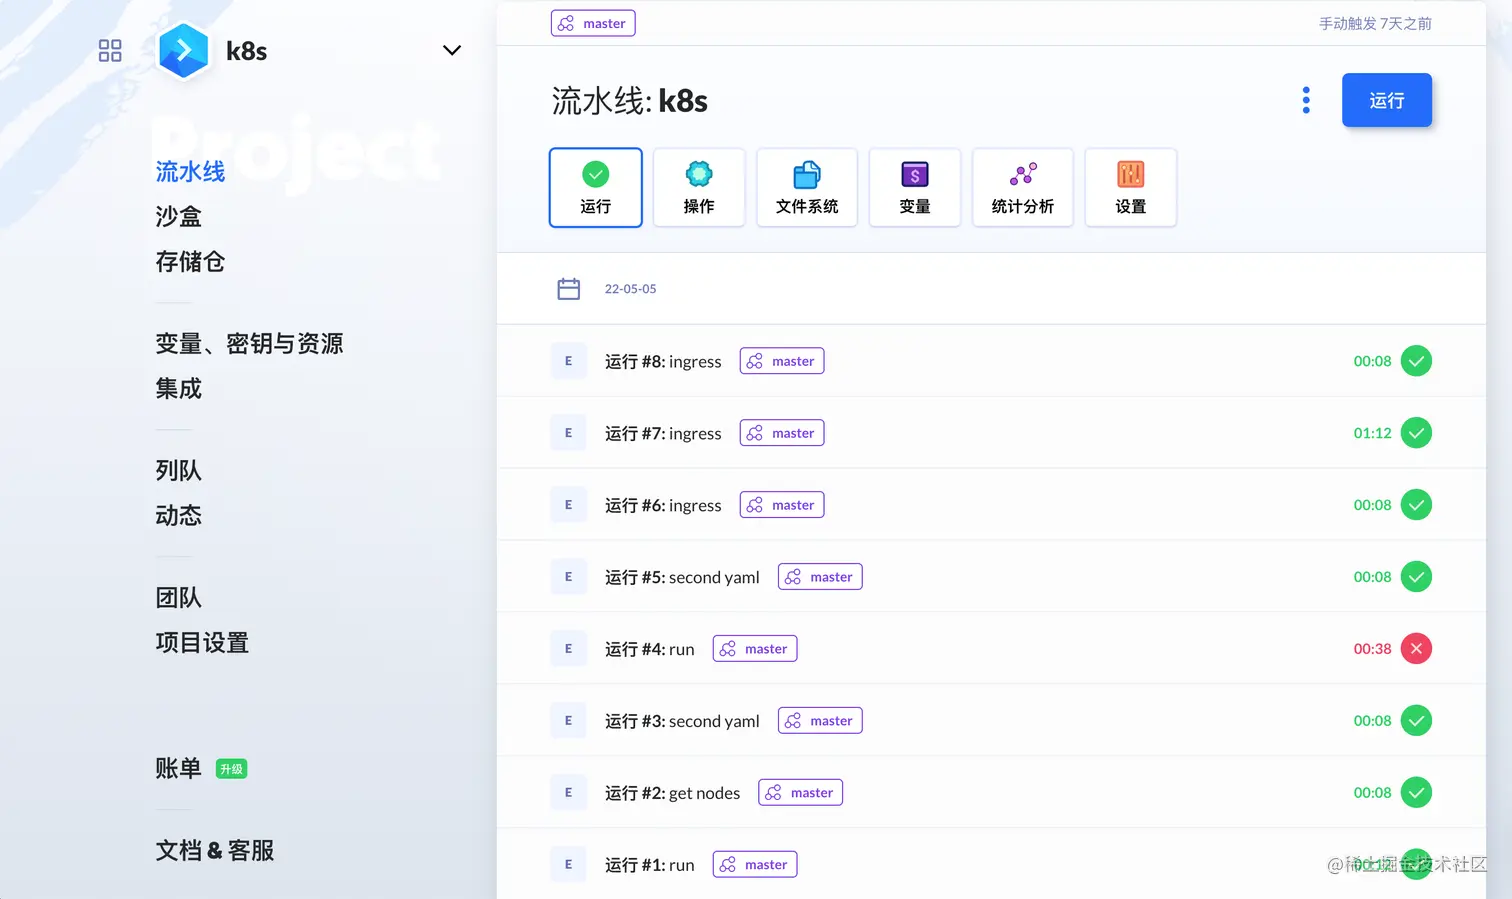
Task: Click the calendar icon beside 22-05-05
Action: (x=569, y=288)
